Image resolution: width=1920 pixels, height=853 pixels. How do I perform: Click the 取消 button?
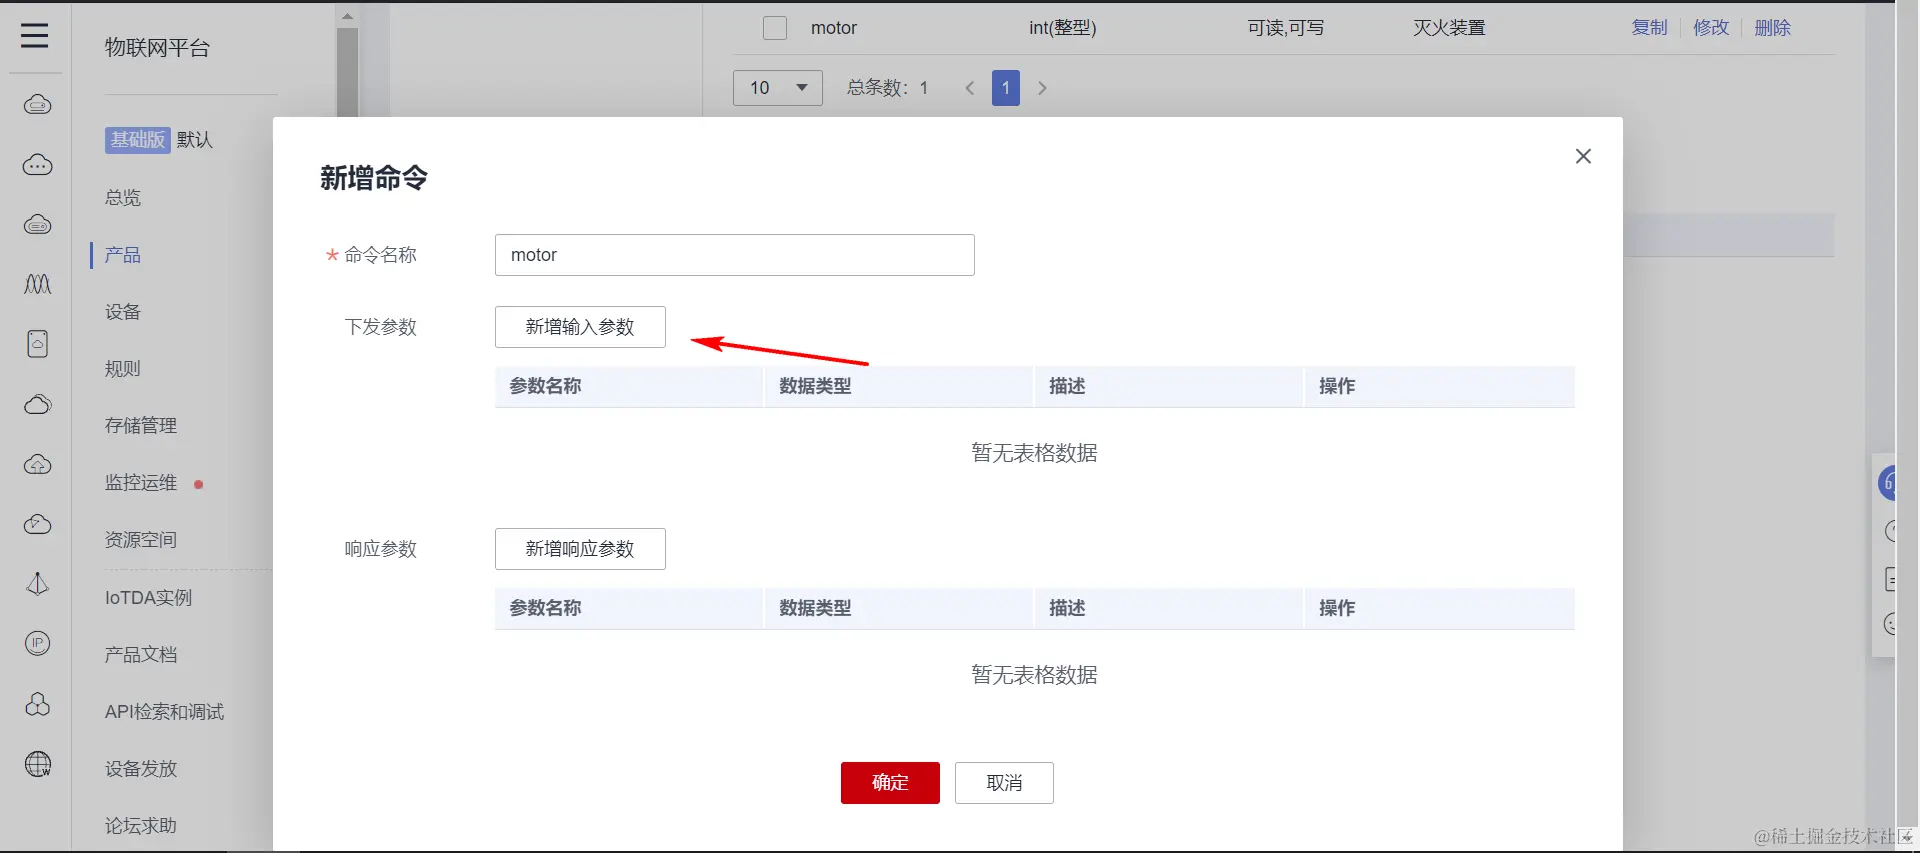click(1004, 783)
